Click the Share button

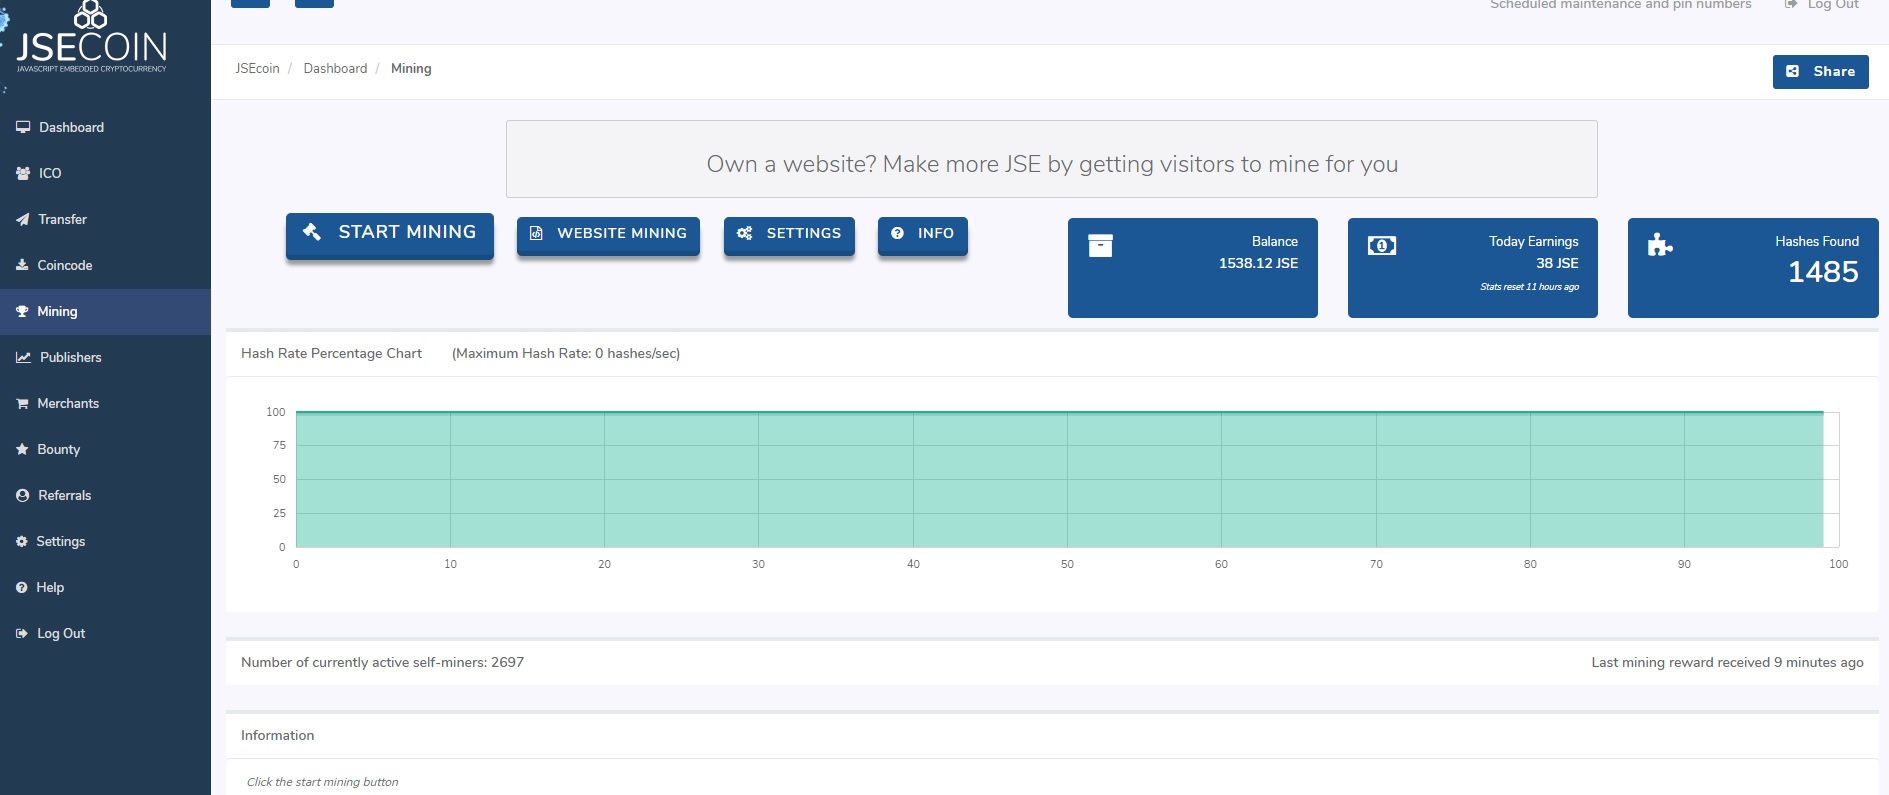coord(1820,72)
